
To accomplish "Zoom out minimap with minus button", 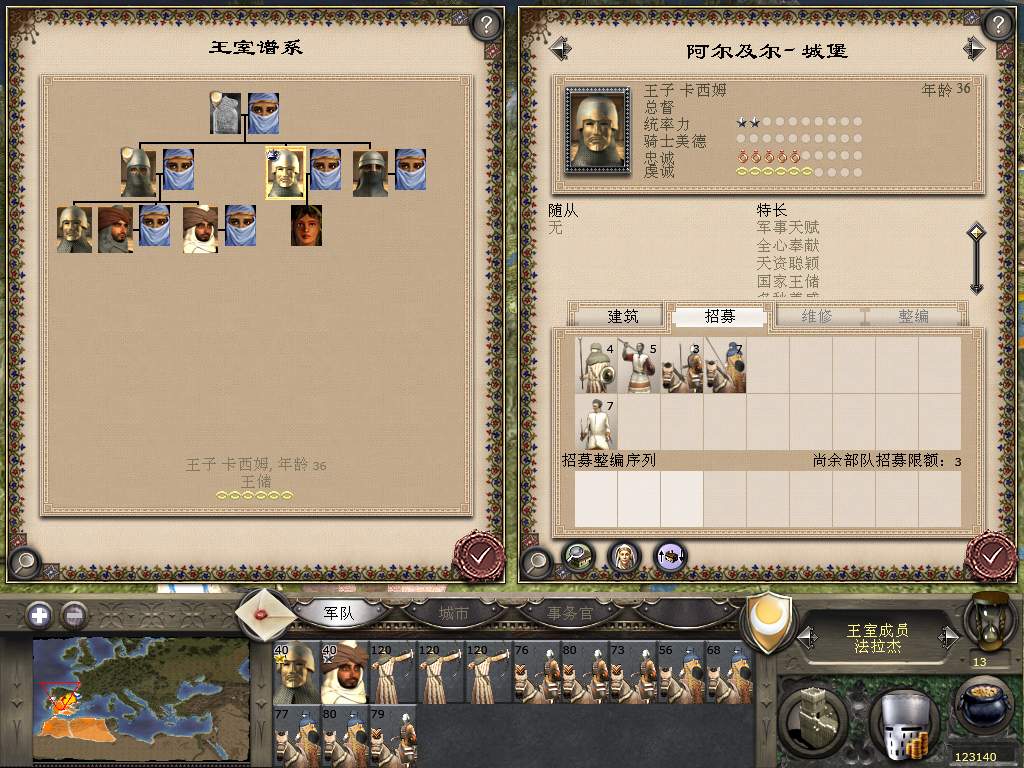I will [x=74, y=615].
